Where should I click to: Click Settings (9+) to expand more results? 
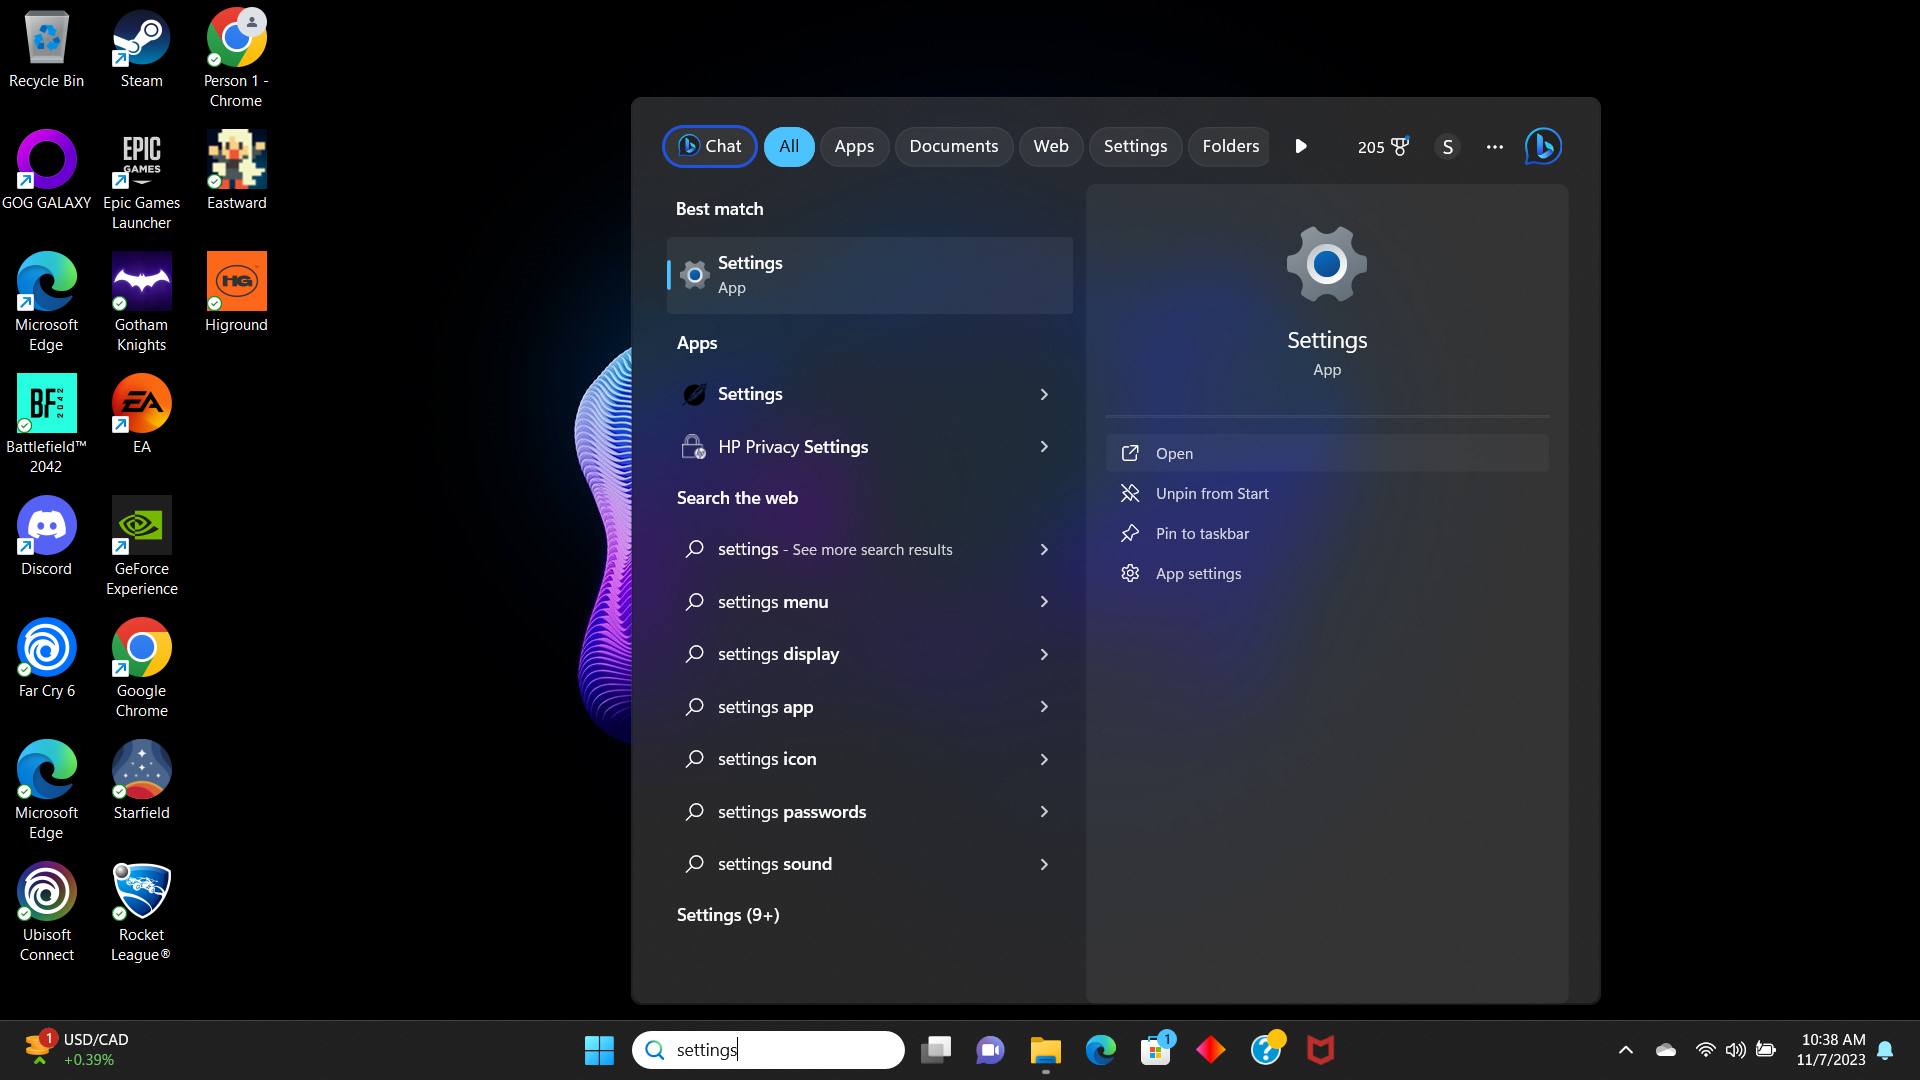[727, 914]
